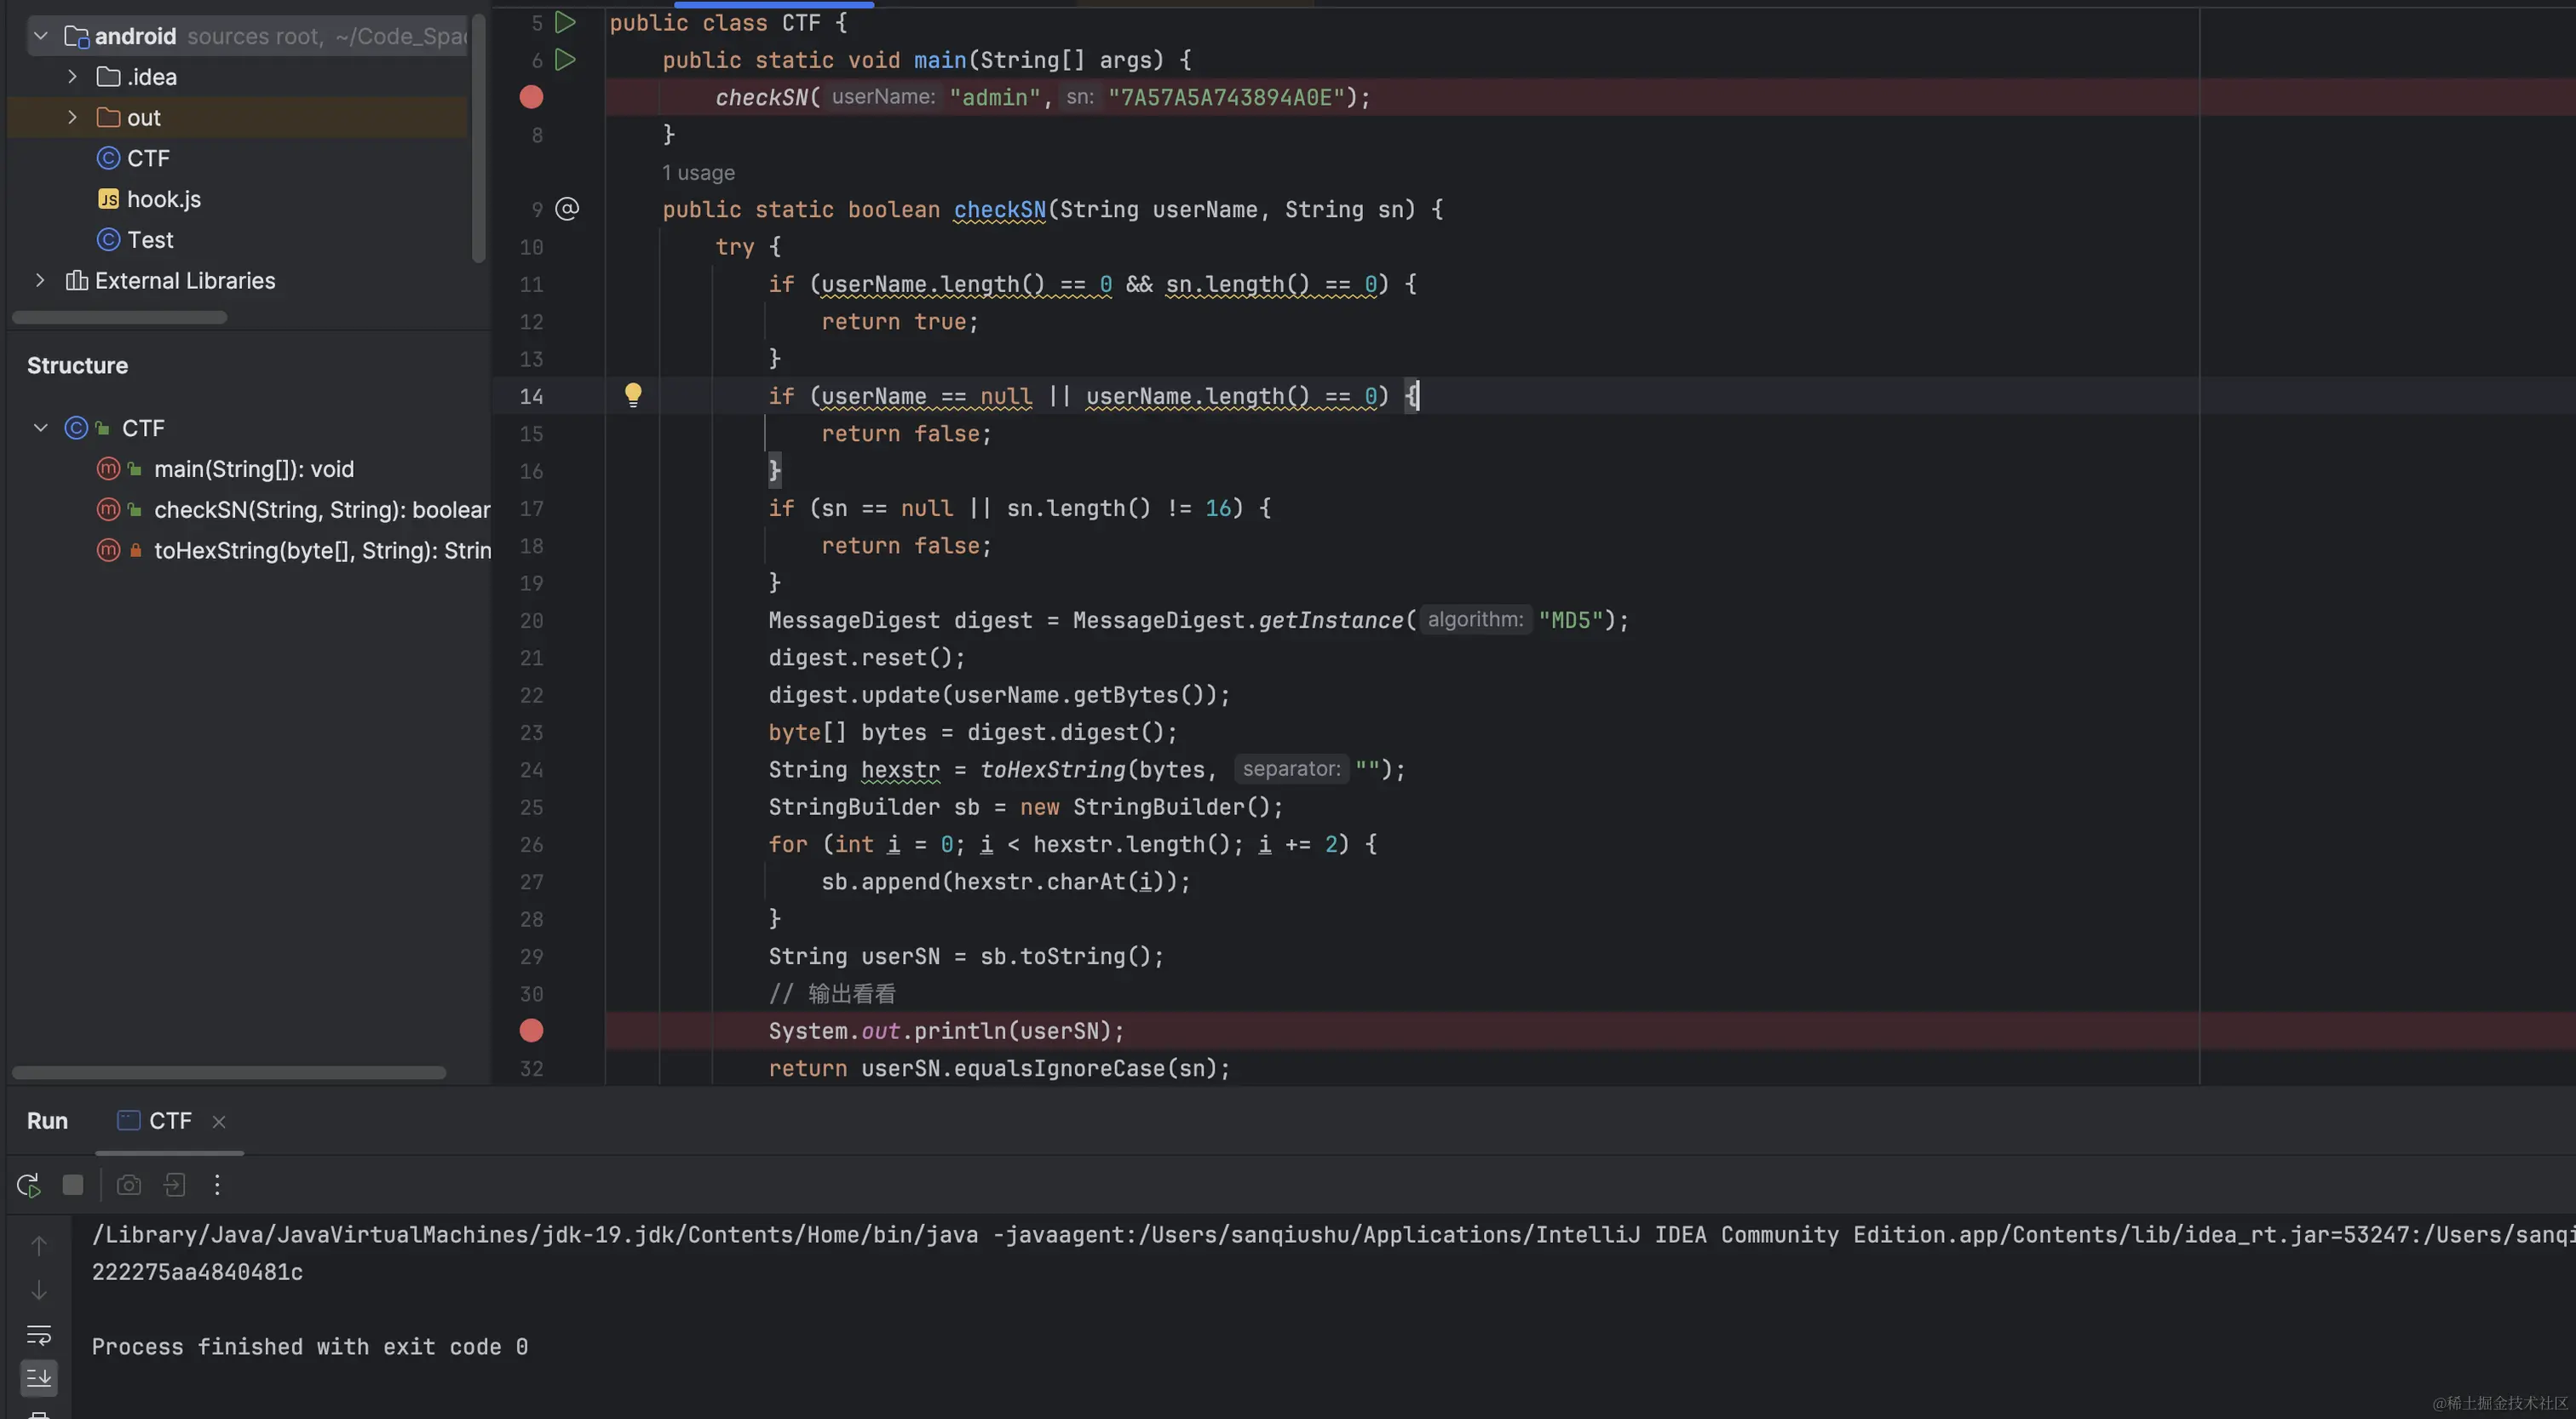Viewport: 2576px width, 1419px height.
Task: Expand the out folder
Action: click(72, 117)
